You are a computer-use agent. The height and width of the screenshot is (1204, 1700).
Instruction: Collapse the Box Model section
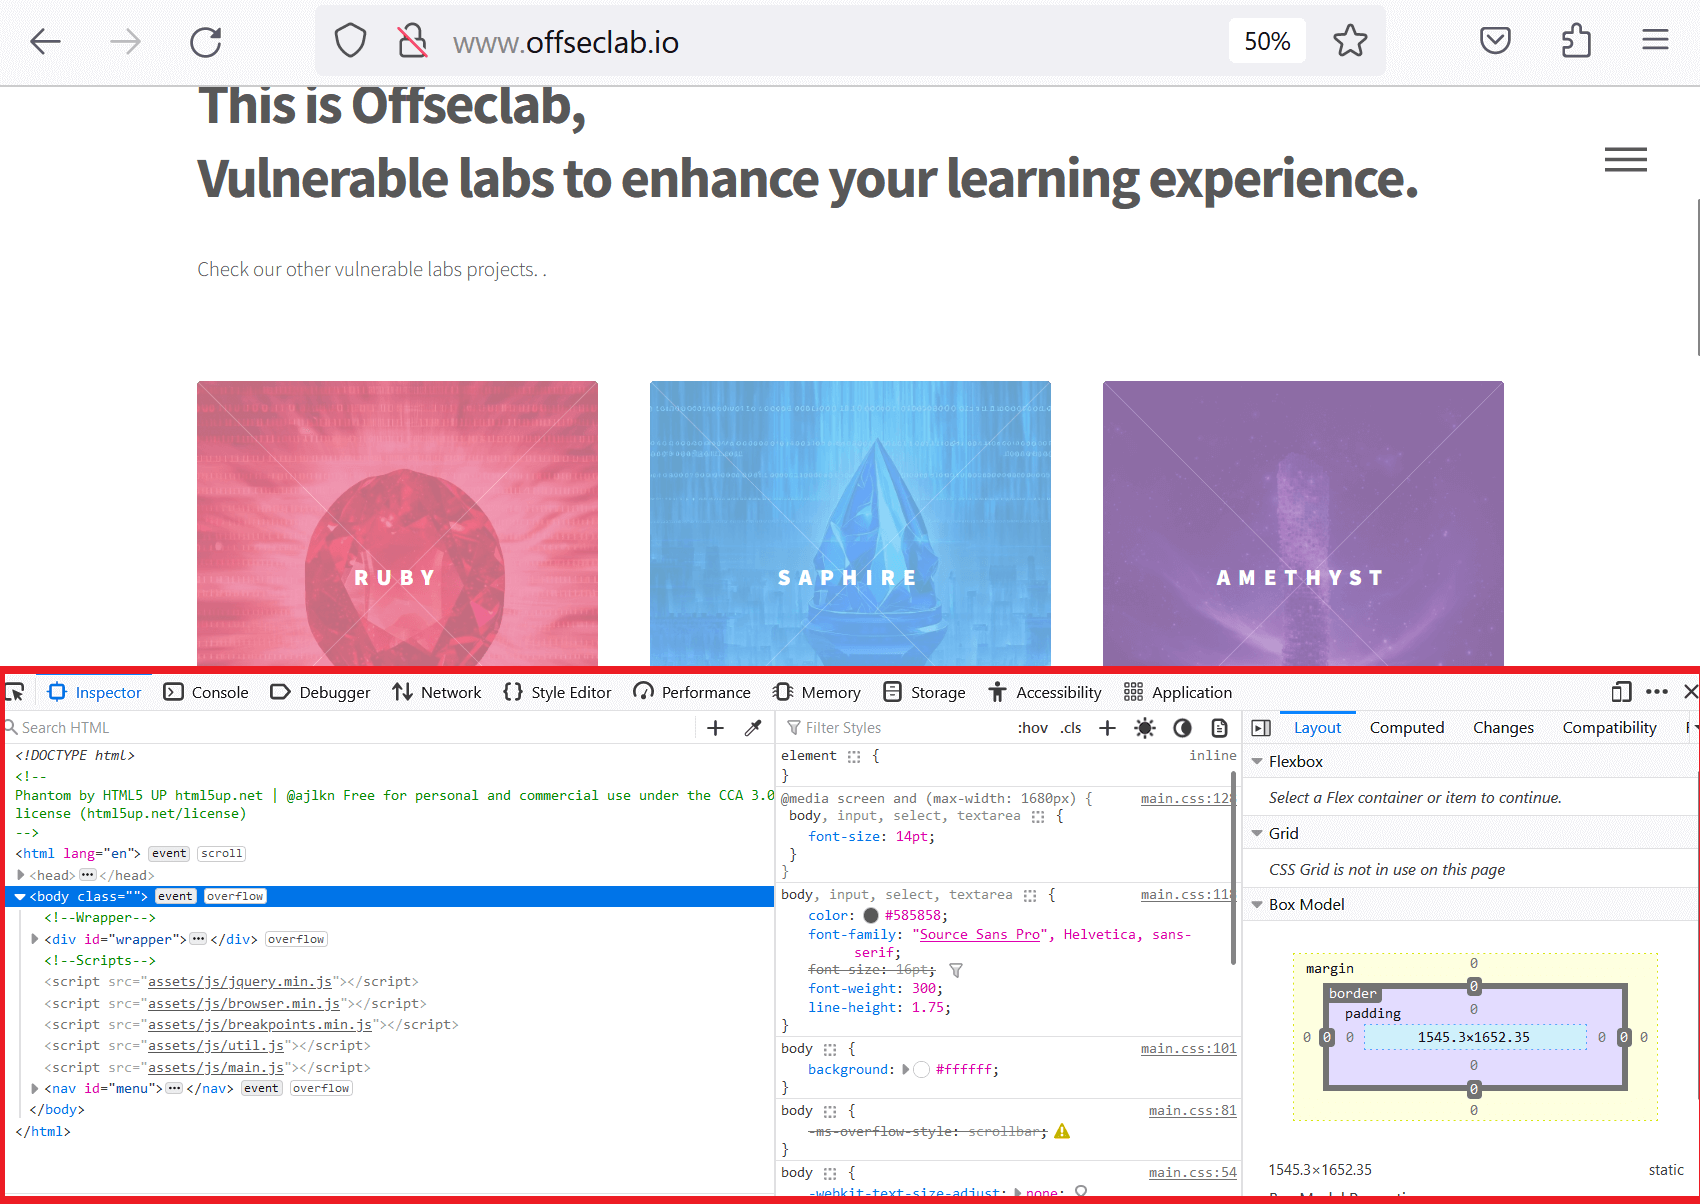(x=1258, y=905)
